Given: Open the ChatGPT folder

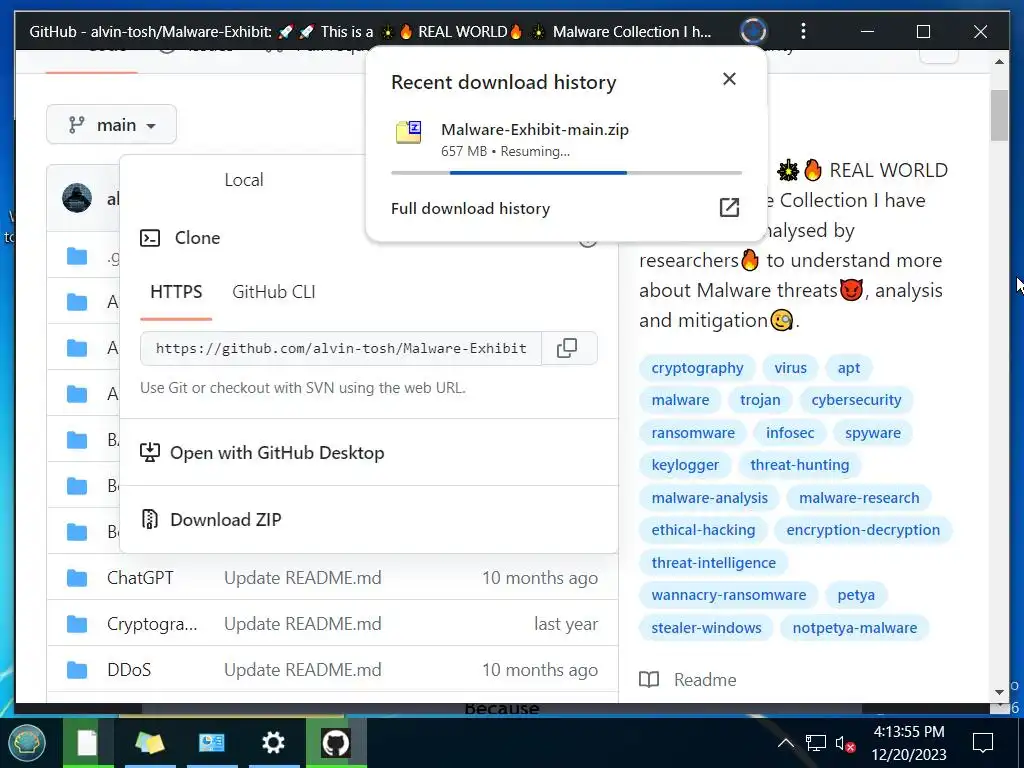Looking at the screenshot, I should click(x=140, y=578).
